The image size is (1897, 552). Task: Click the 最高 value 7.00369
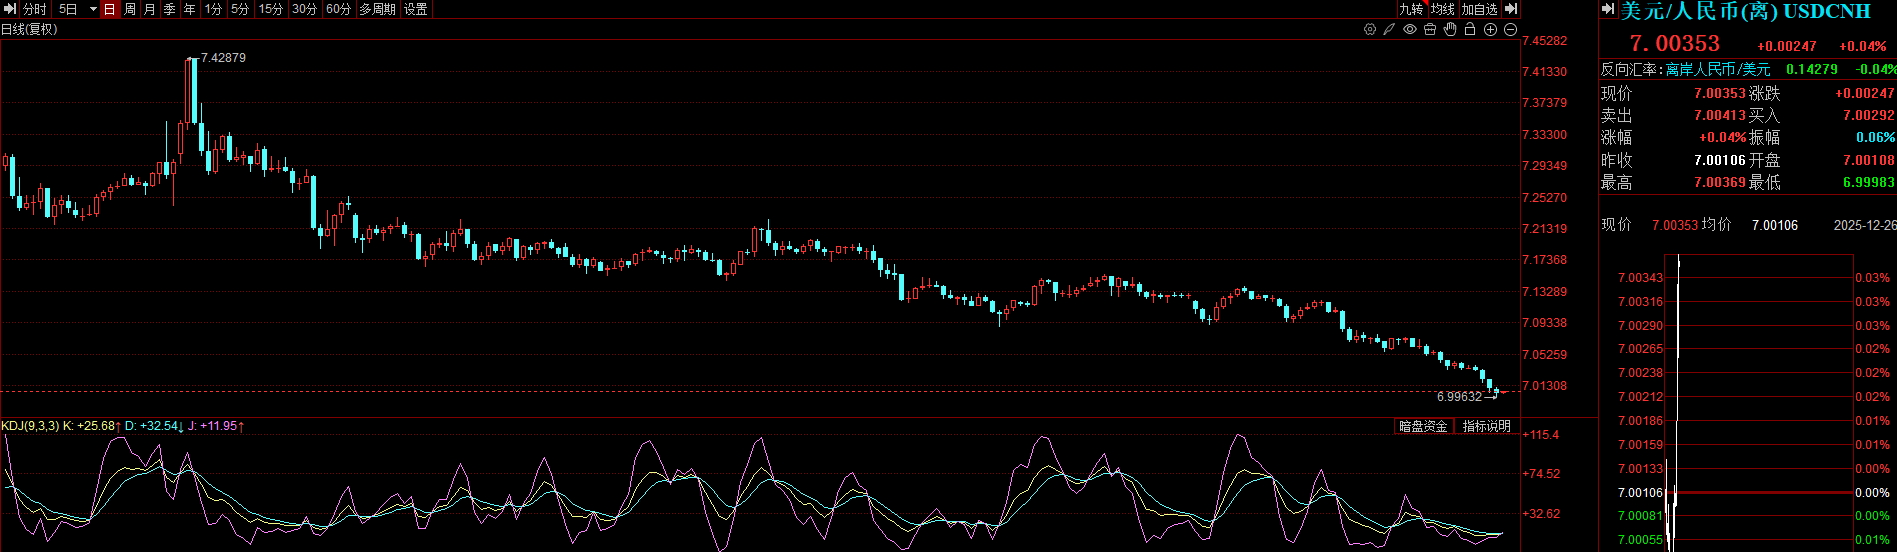[x=1719, y=182]
